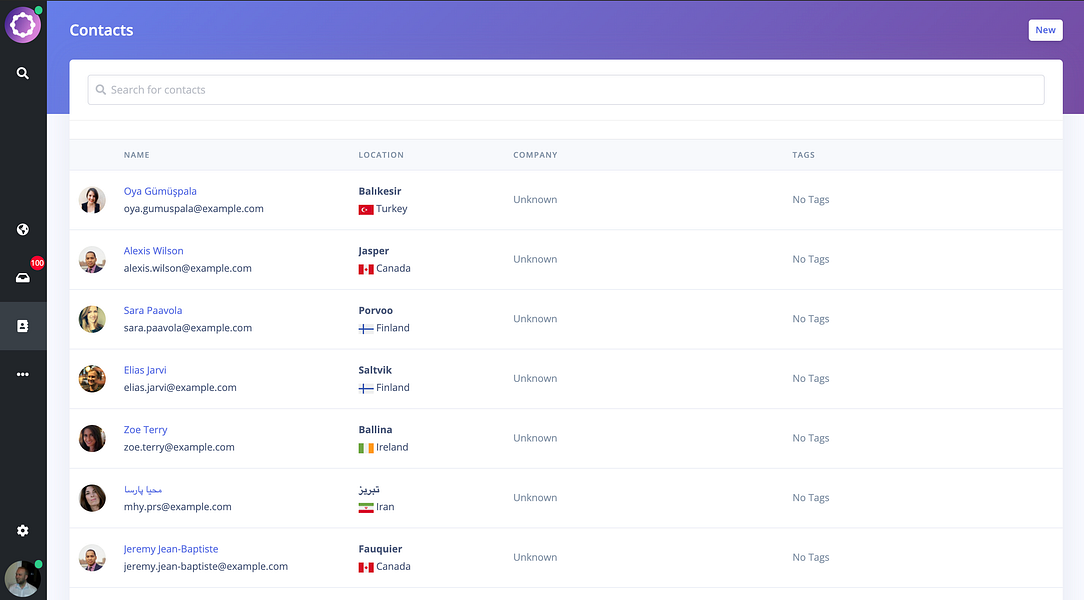The image size is (1084, 600).
Task: Open contact Zoe Terry
Action: 145,429
